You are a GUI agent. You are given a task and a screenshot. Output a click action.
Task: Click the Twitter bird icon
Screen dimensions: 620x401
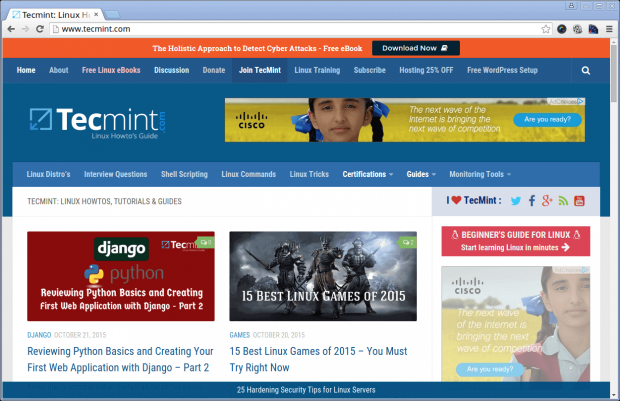tap(516, 201)
